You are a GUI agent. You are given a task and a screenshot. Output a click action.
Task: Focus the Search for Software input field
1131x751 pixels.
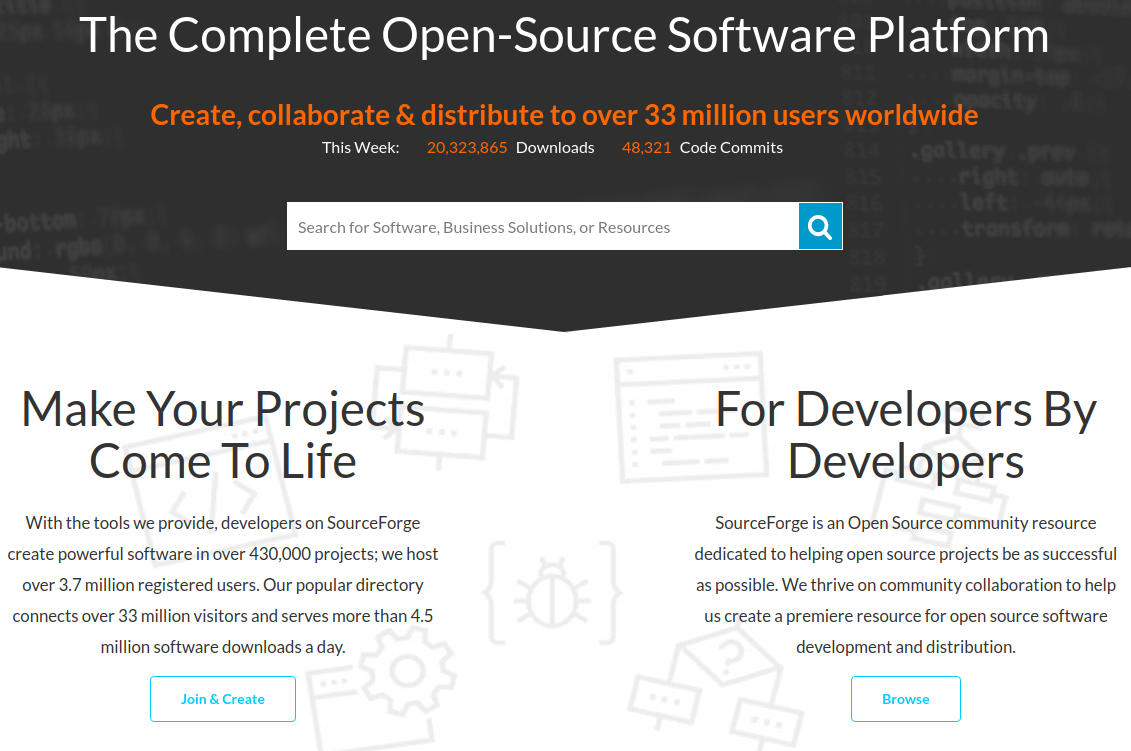(x=542, y=227)
